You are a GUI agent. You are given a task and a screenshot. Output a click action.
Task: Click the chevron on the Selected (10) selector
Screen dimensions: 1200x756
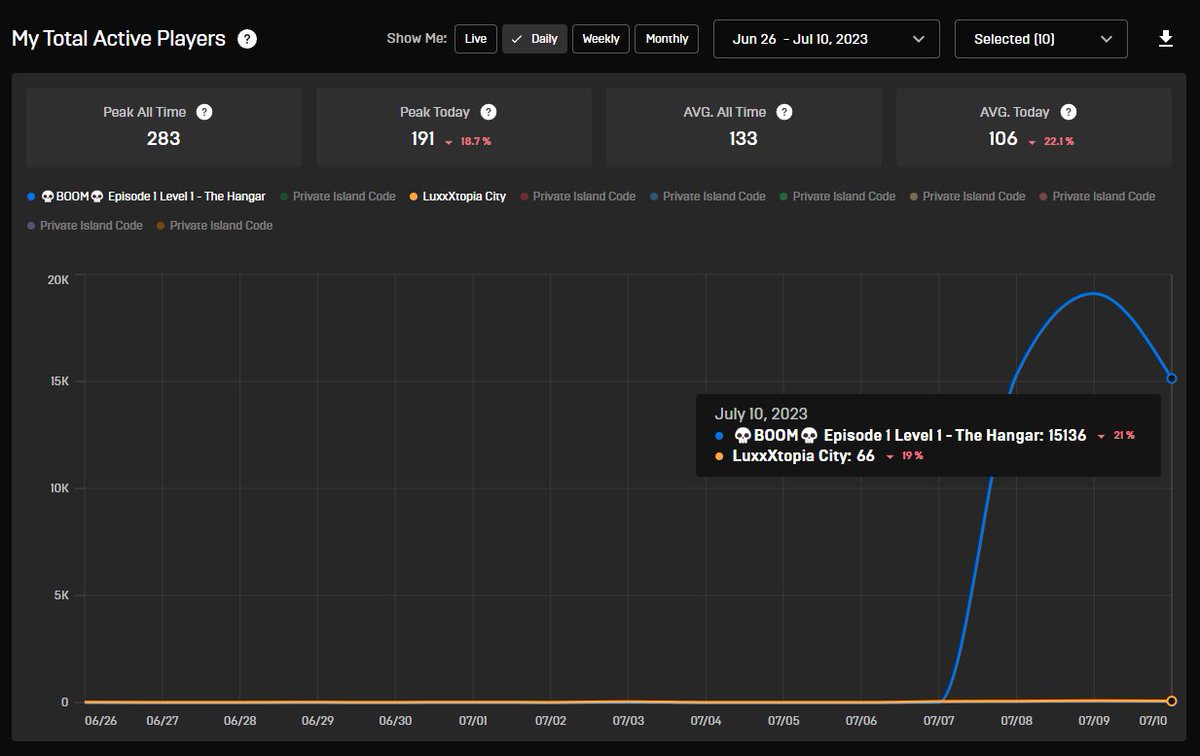click(1106, 39)
